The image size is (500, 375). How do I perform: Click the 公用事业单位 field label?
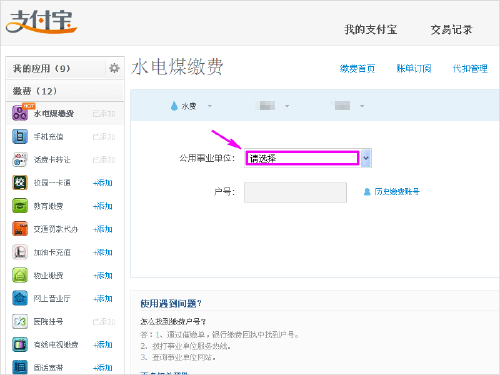(207, 158)
